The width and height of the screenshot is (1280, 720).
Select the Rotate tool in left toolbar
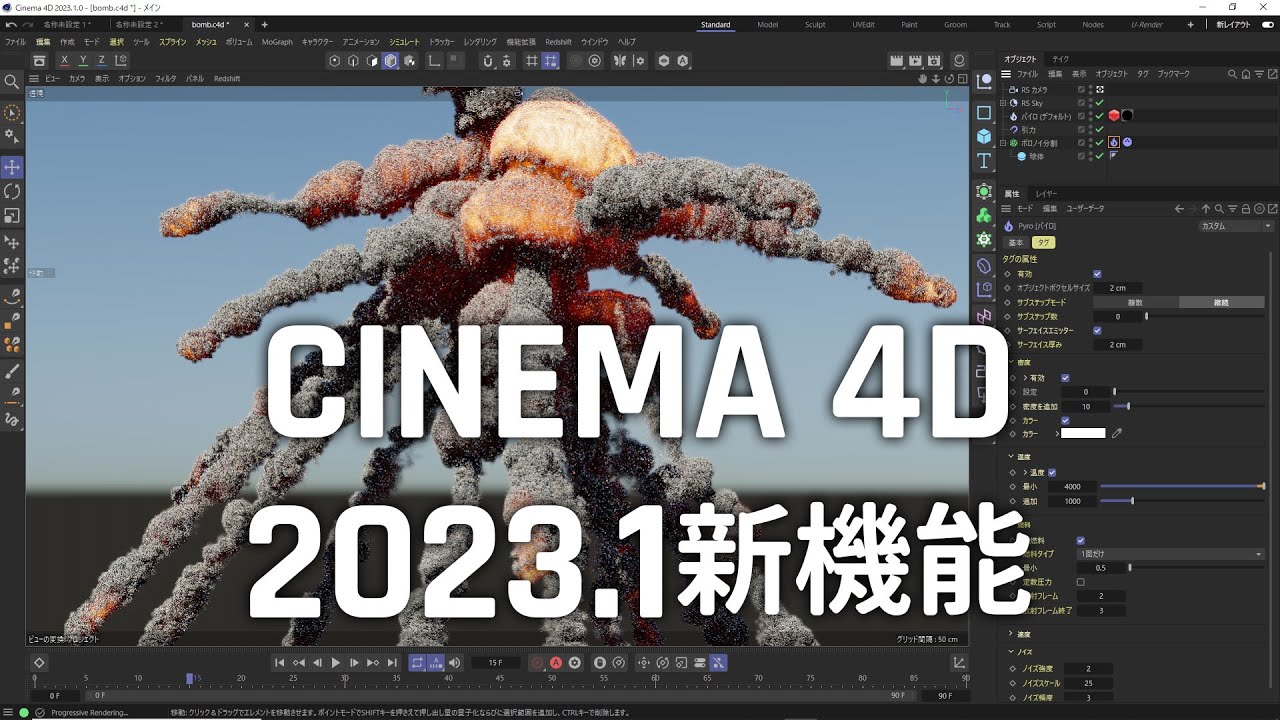pyautogui.click(x=12, y=191)
